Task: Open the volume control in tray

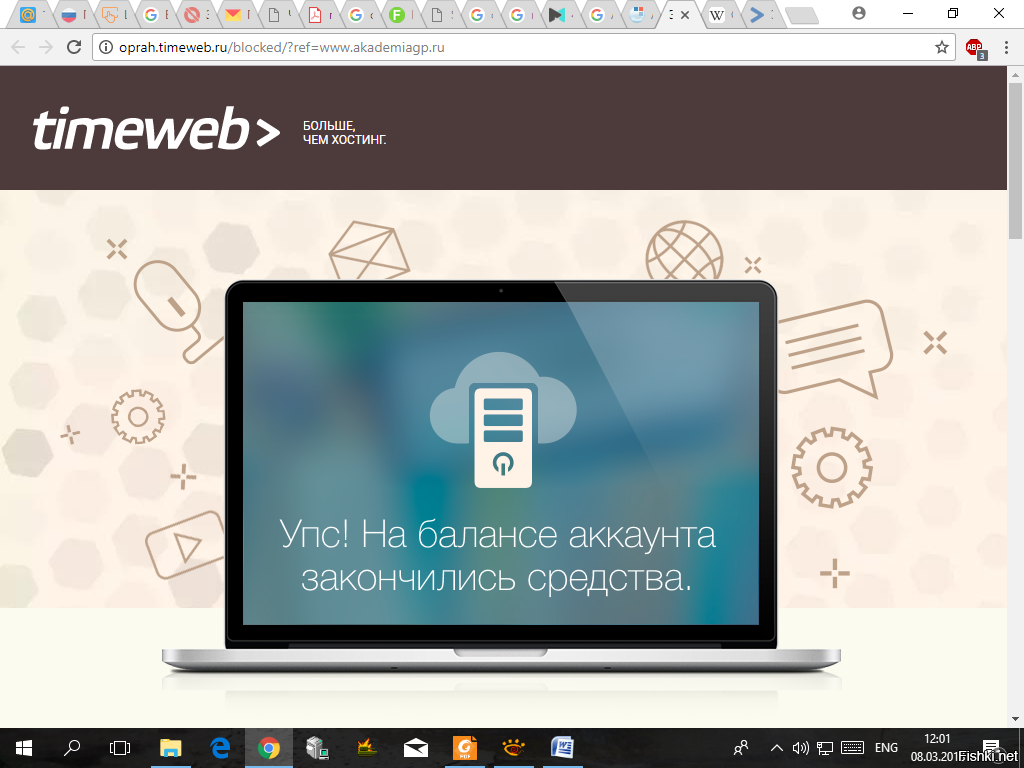Action: (x=800, y=748)
